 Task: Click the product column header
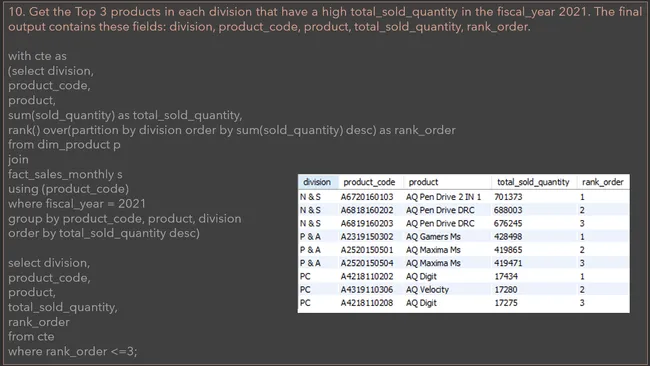423,182
